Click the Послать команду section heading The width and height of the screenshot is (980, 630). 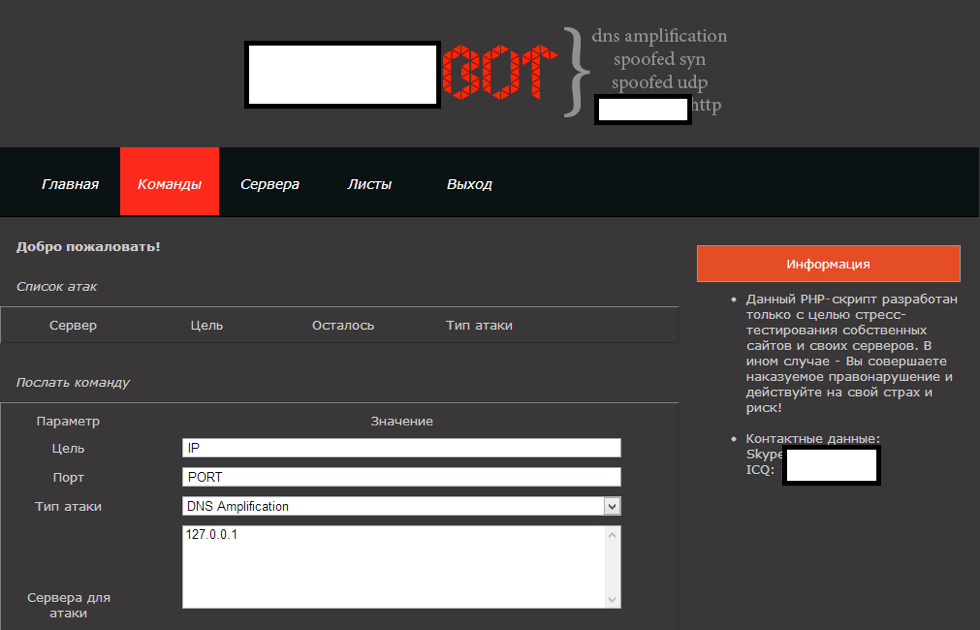73,382
